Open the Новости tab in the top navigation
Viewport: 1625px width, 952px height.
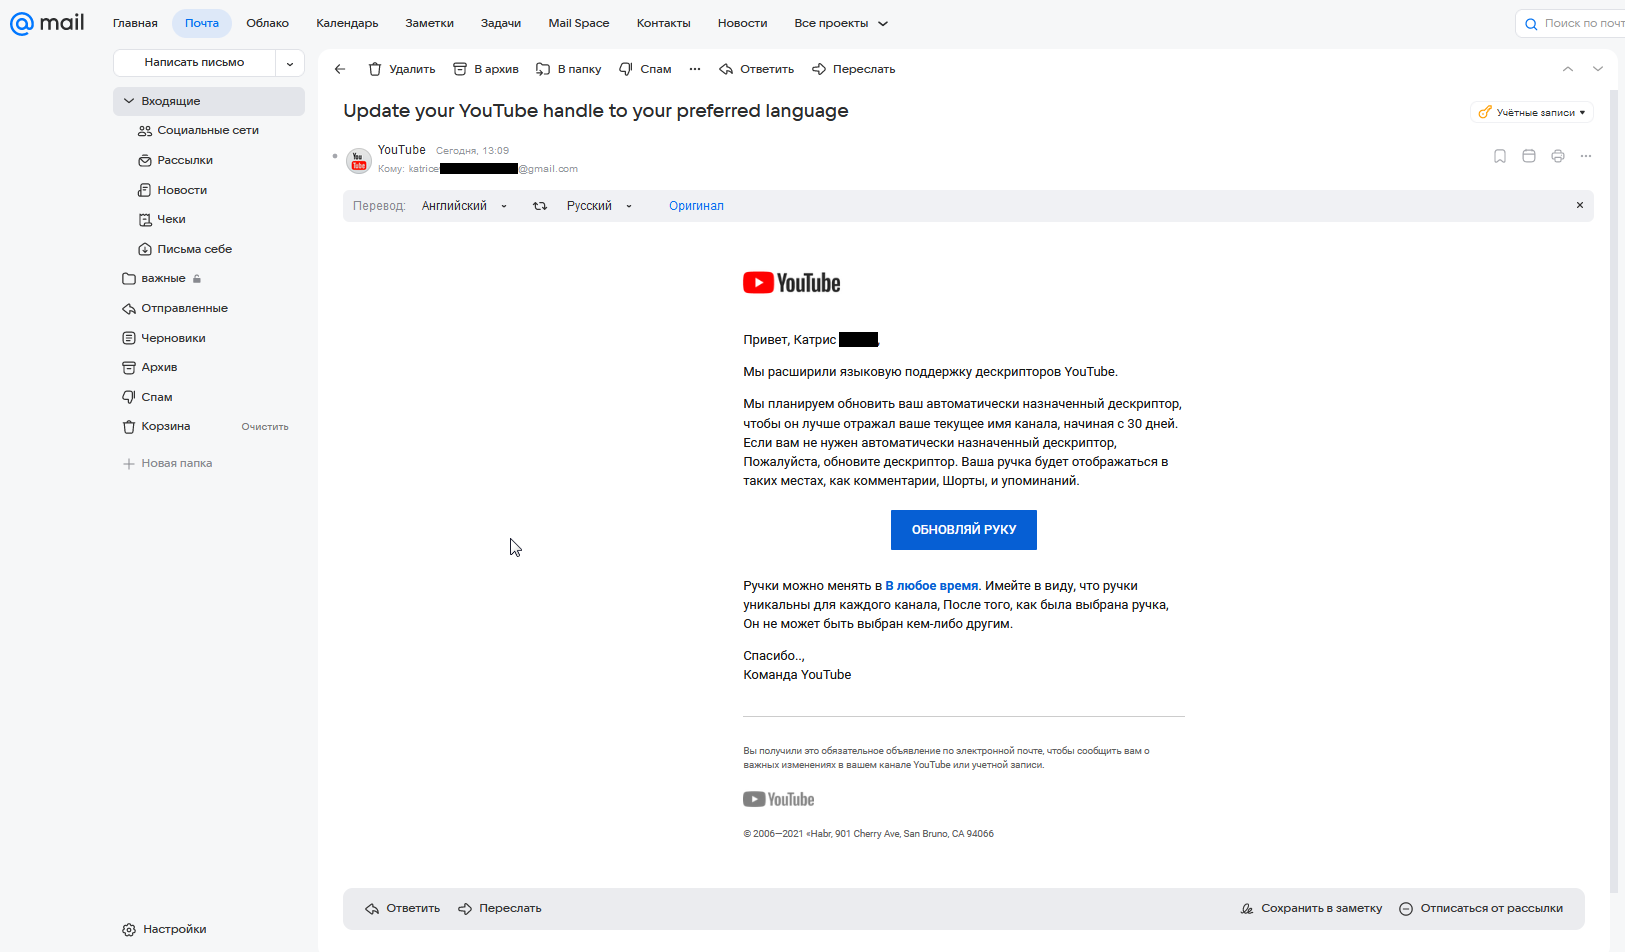tap(742, 23)
